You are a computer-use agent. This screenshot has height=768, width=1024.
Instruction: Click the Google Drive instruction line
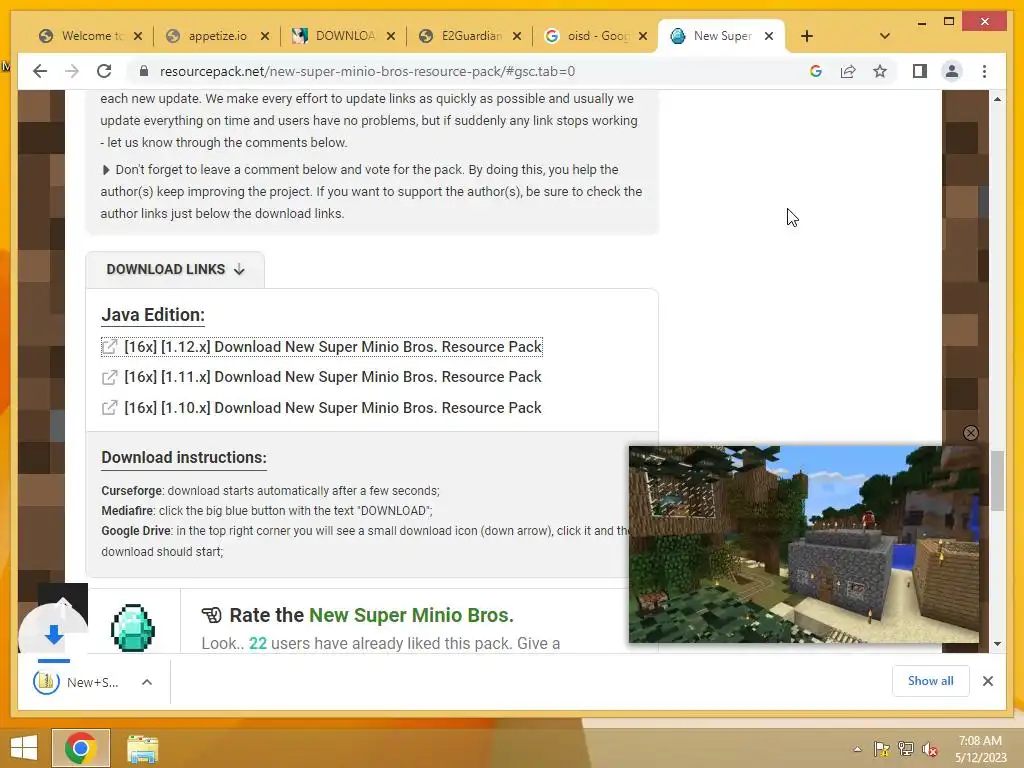[x=366, y=541]
